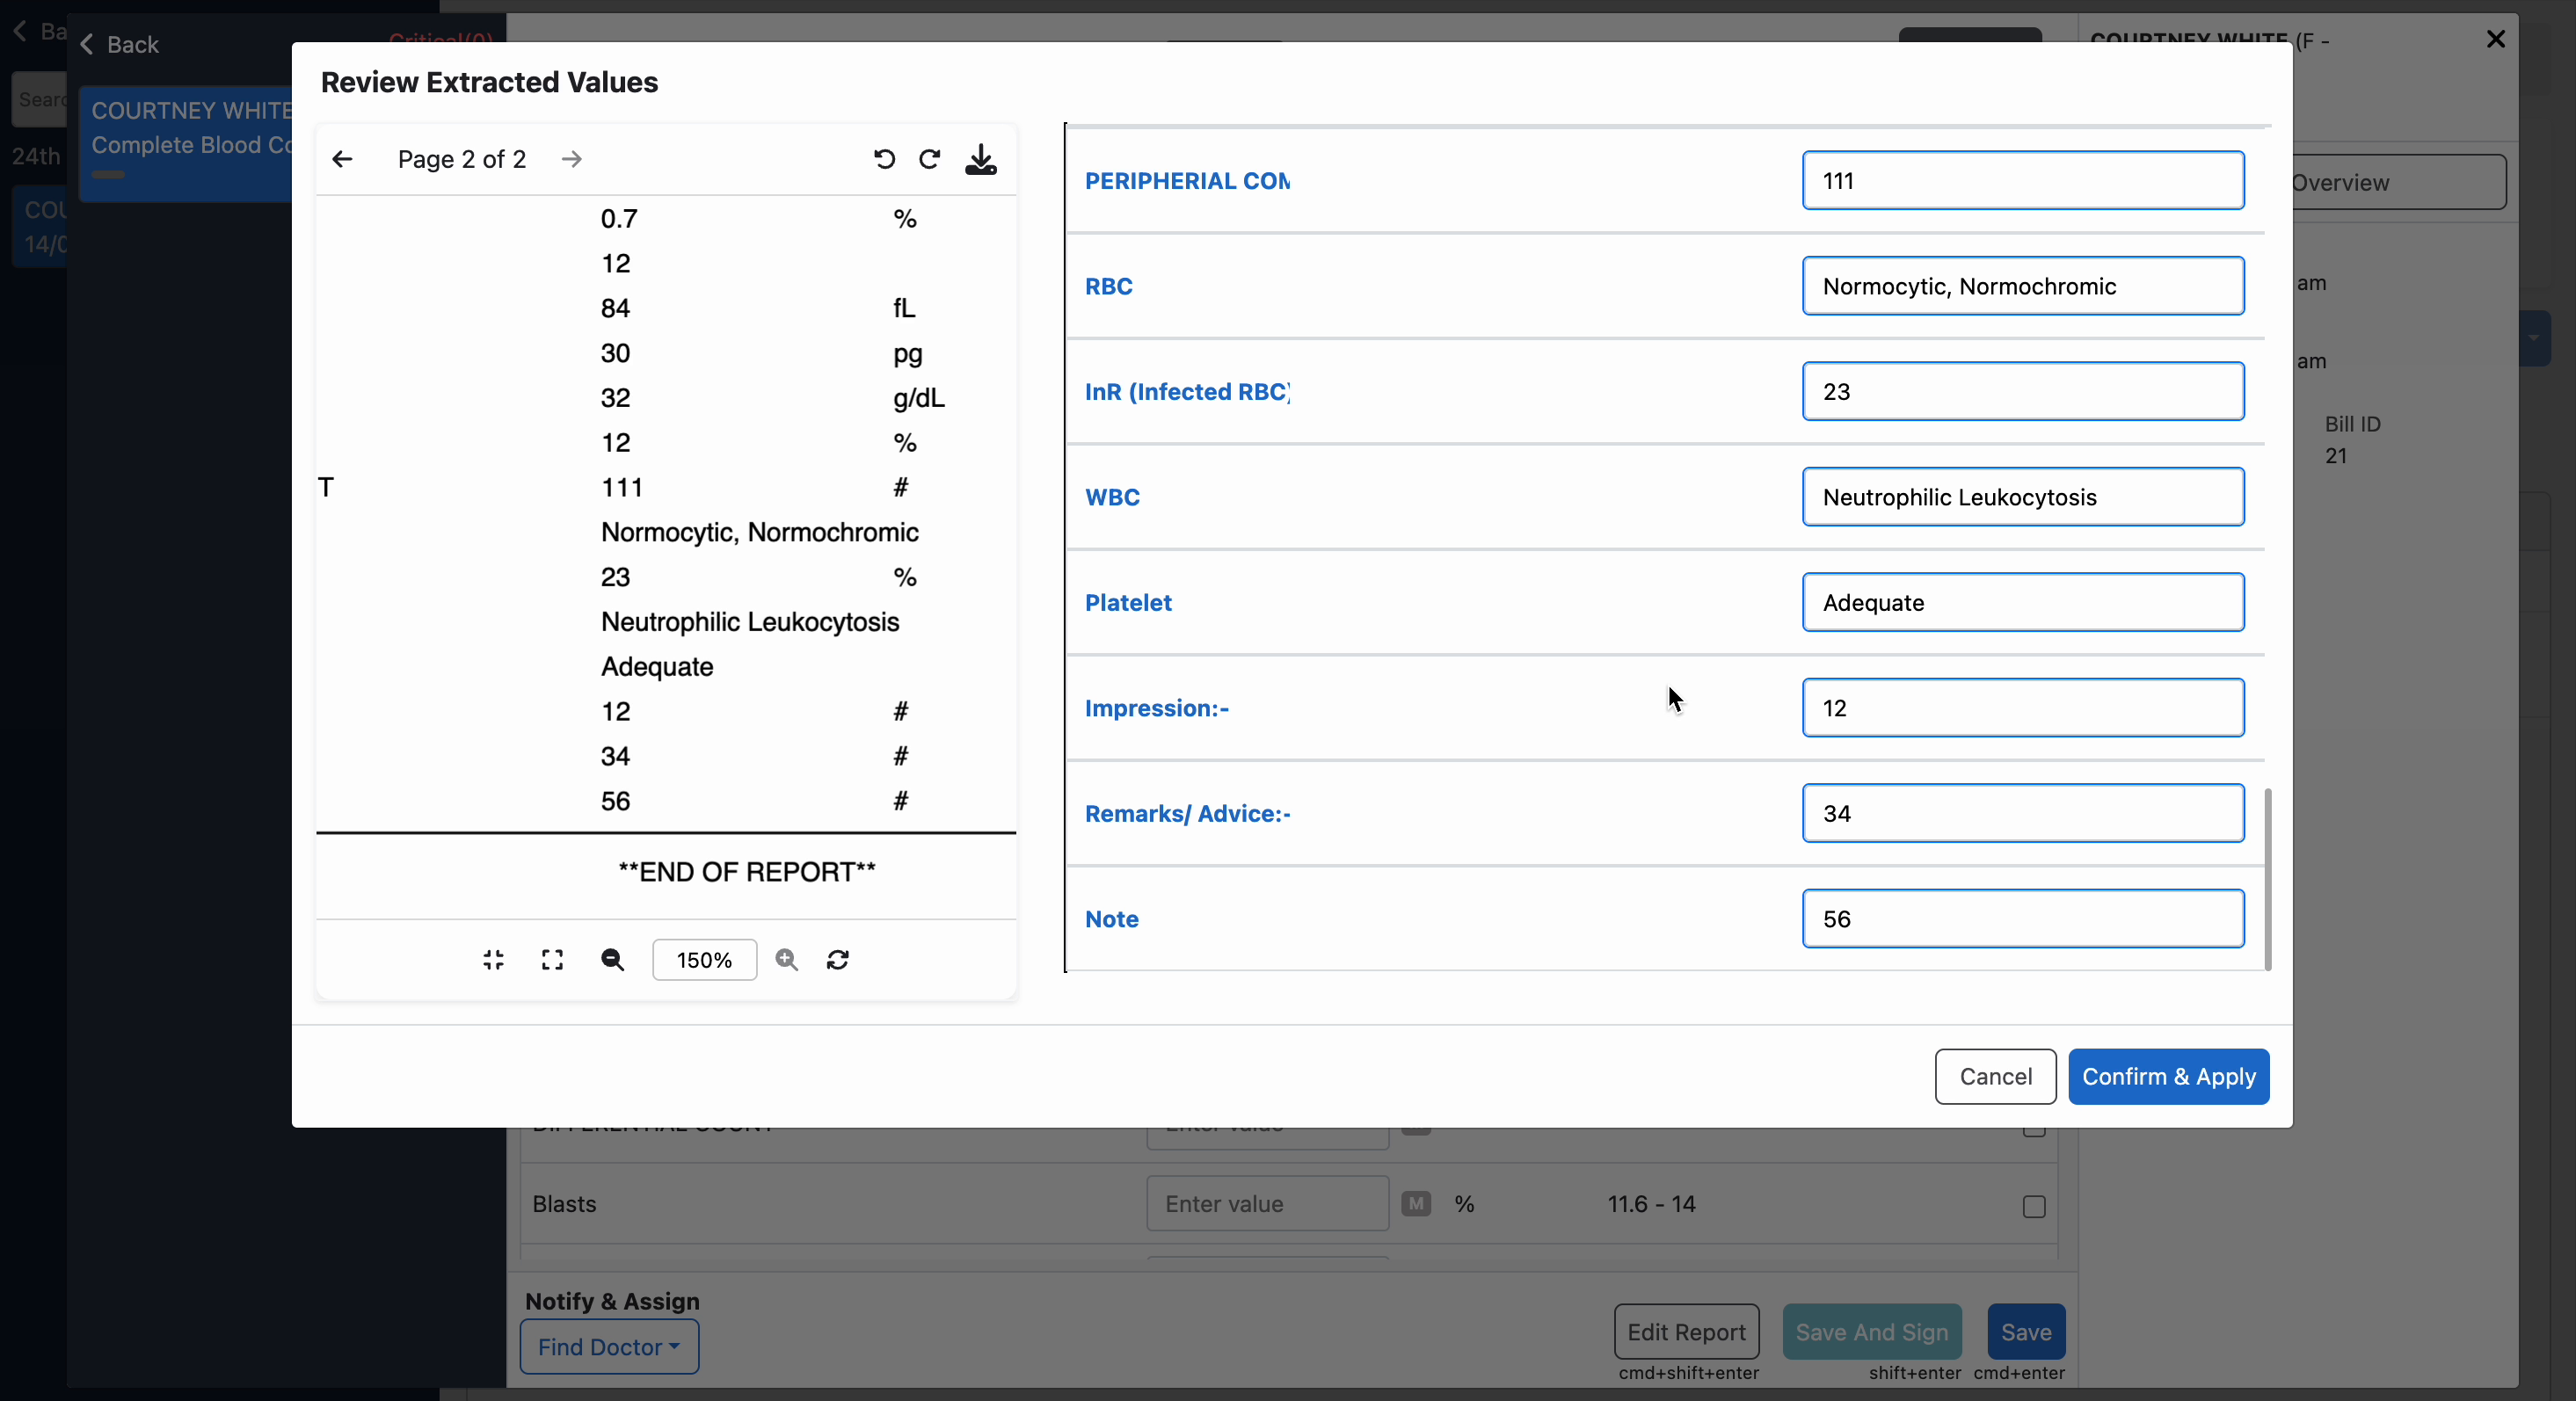This screenshot has width=2576, height=1401.
Task: Zoom out using the magnifier minus icon
Action: point(613,959)
